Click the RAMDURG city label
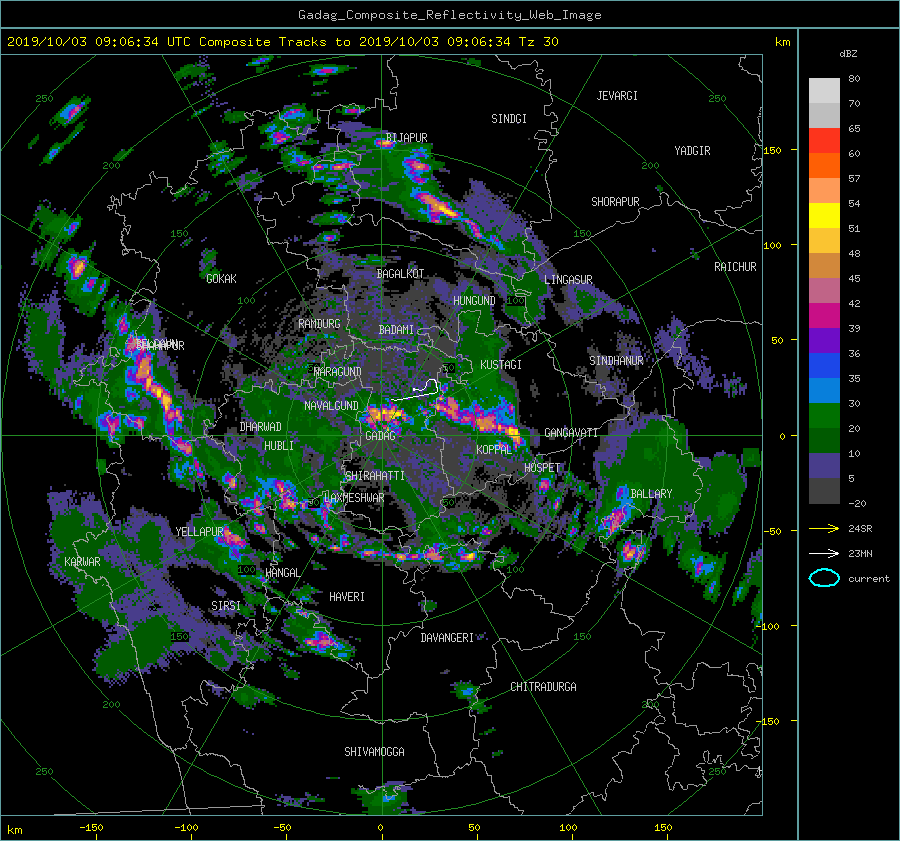The width and height of the screenshot is (900, 841). pos(319,324)
